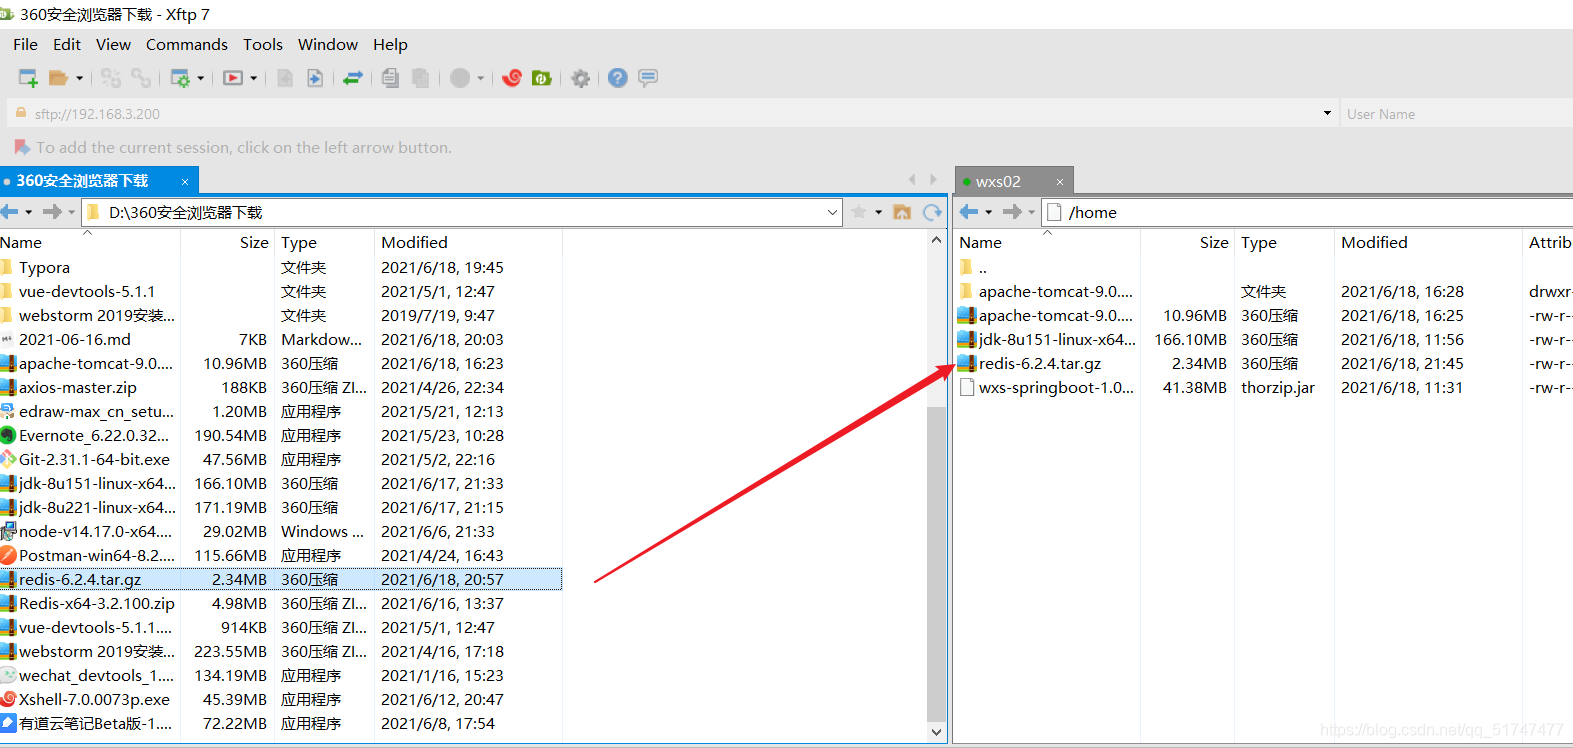This screenshot has height=748, width=1573.
Task: Click the grayed transfer left icon
Action: tap(285, 78)
